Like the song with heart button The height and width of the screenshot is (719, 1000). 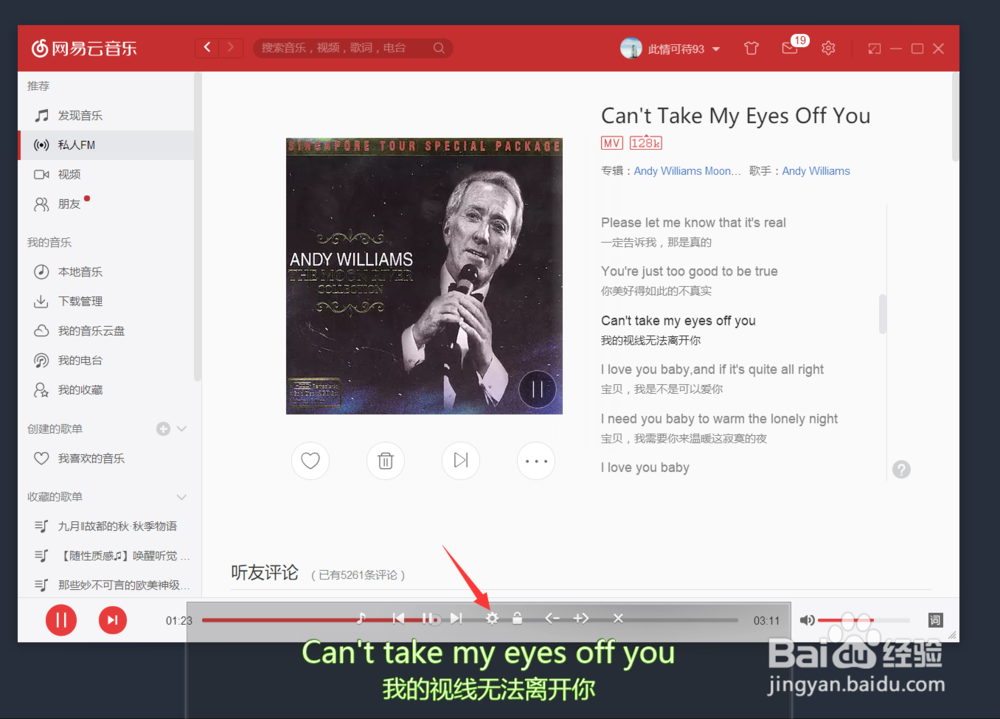(310, 461)
